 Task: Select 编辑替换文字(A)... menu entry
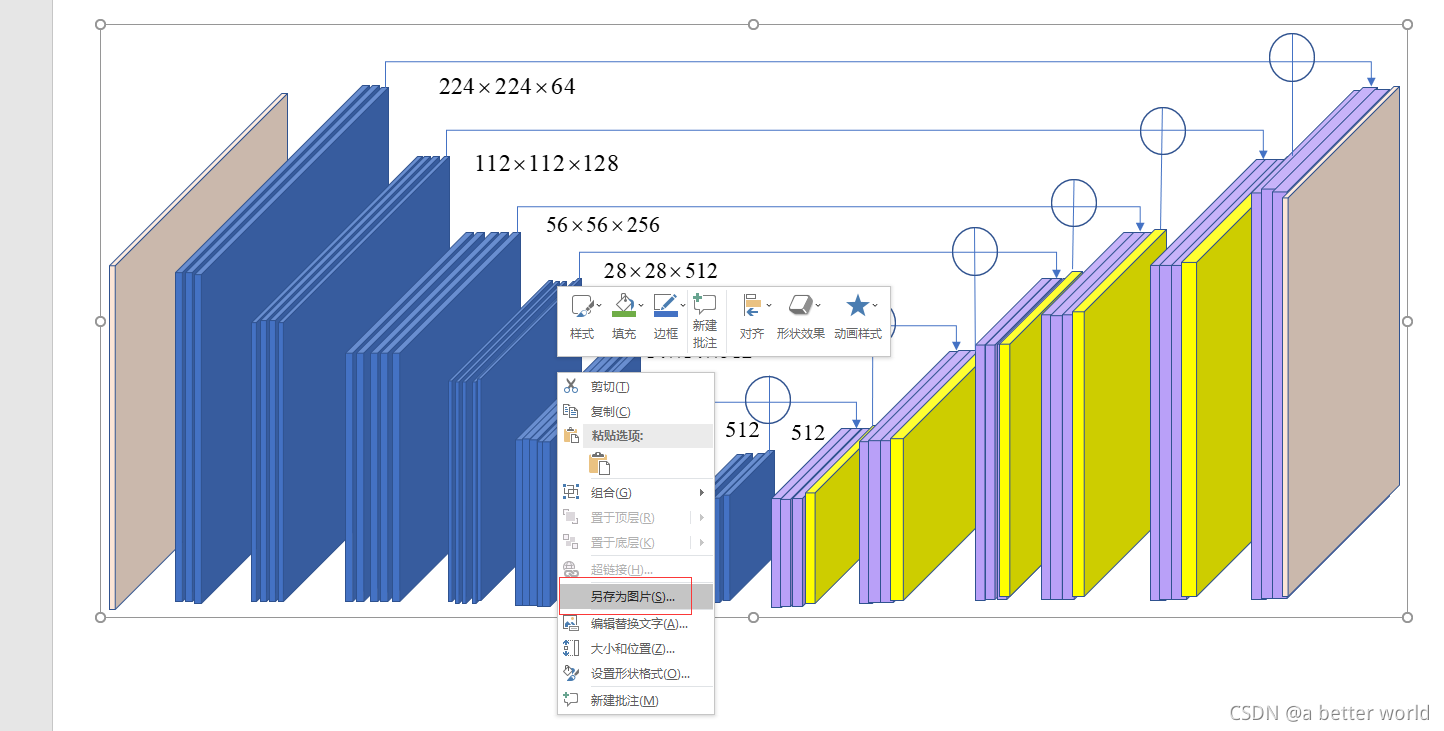click(635, 623)
